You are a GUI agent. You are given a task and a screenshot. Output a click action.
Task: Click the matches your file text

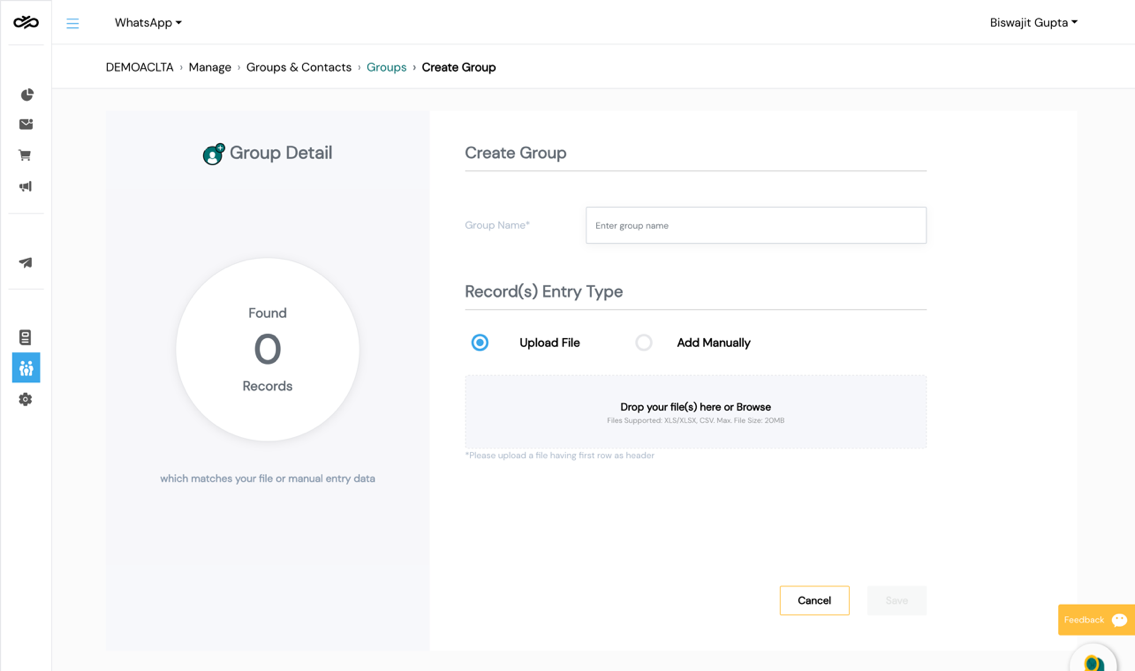pos(268,478)
